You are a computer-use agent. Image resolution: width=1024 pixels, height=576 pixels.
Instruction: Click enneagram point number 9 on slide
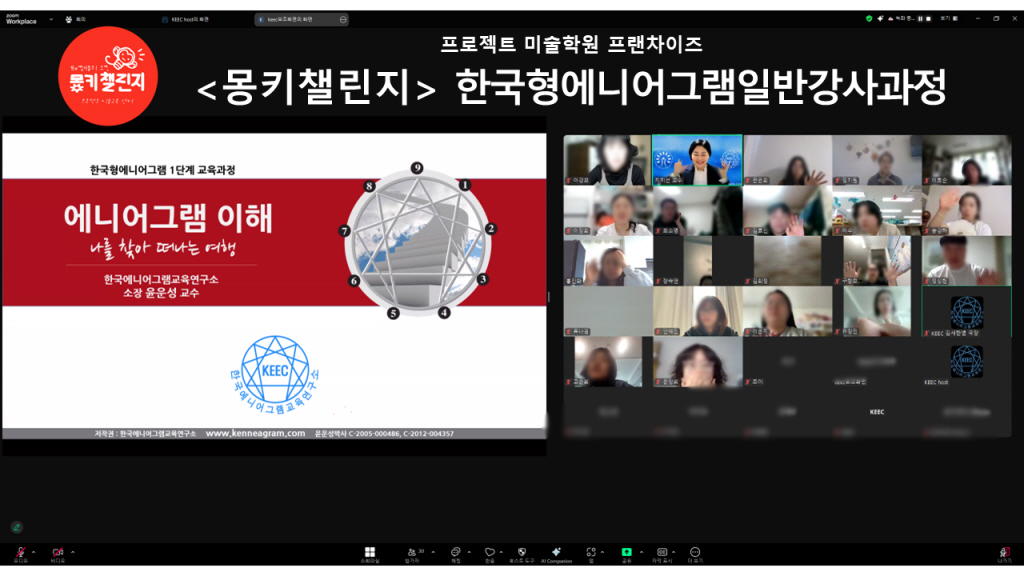417,168
